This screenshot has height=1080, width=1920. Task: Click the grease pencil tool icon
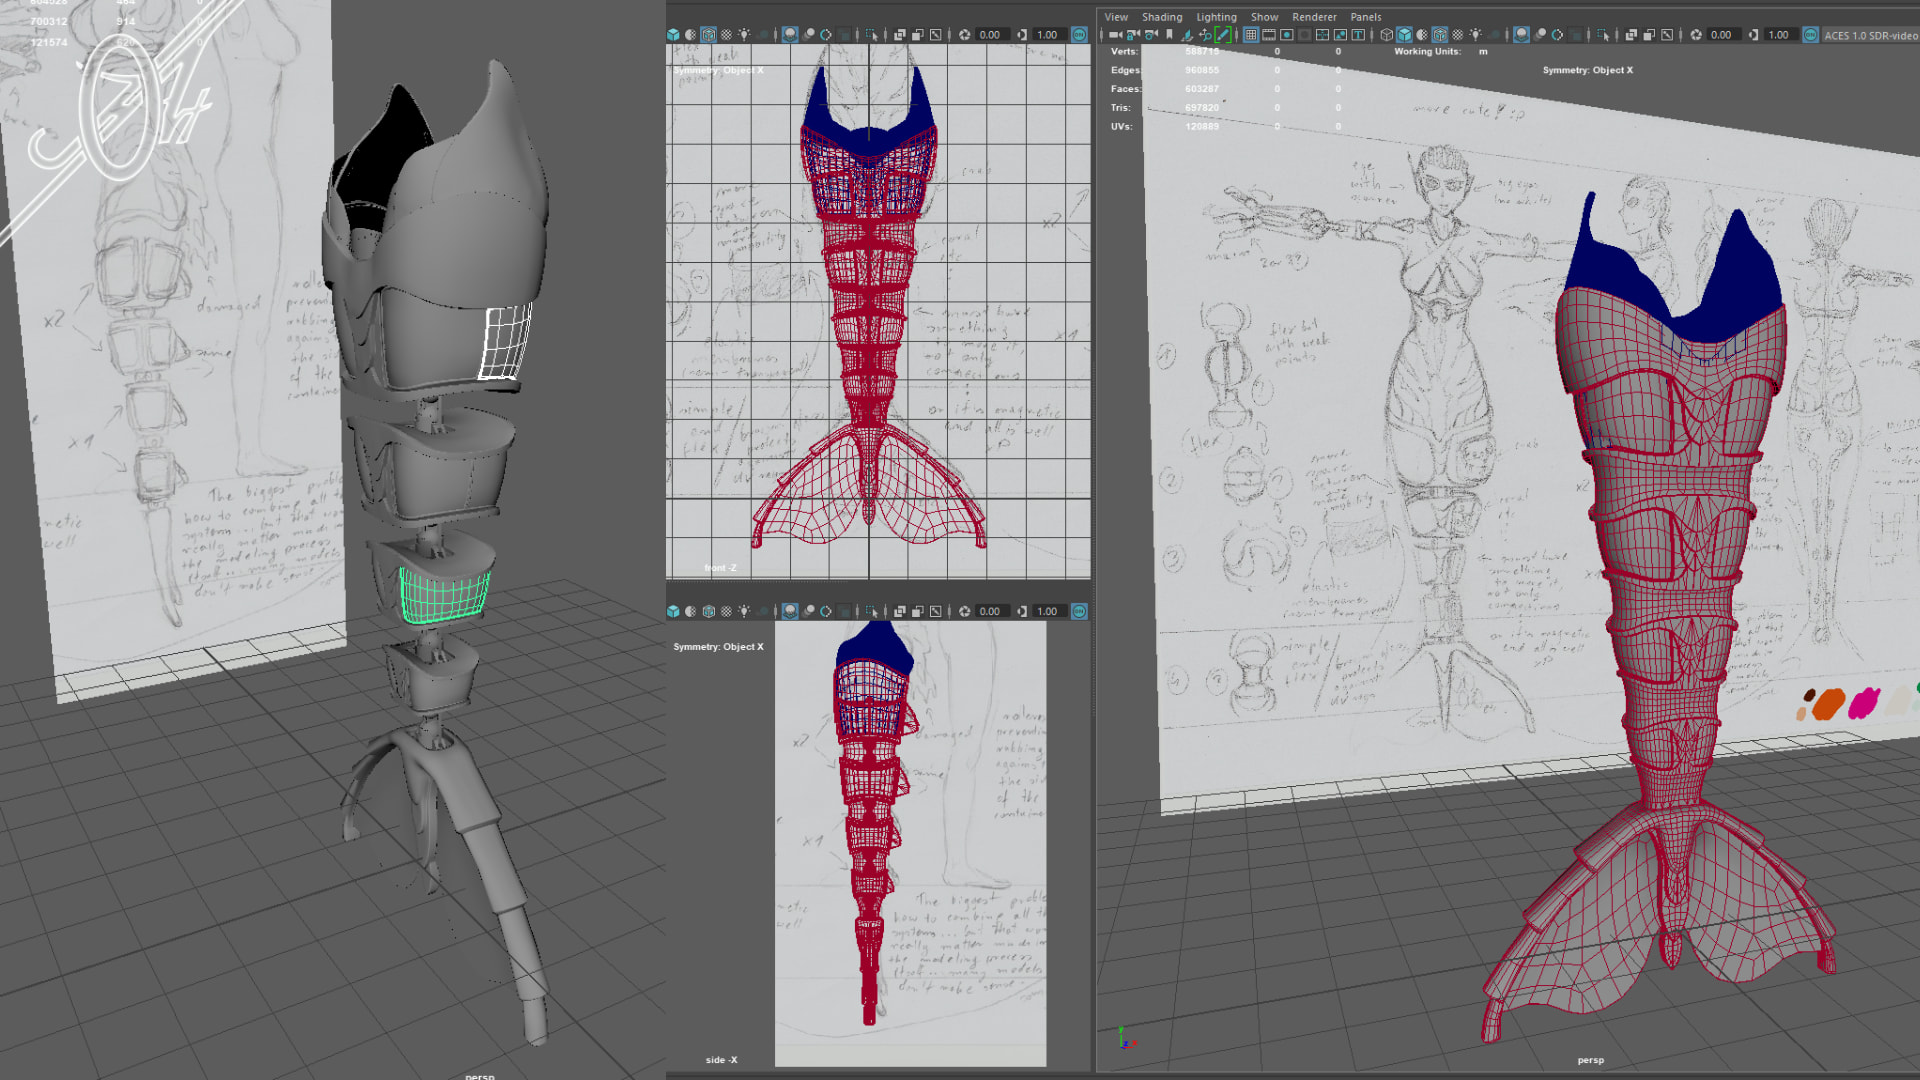(x=1223, y=34)
